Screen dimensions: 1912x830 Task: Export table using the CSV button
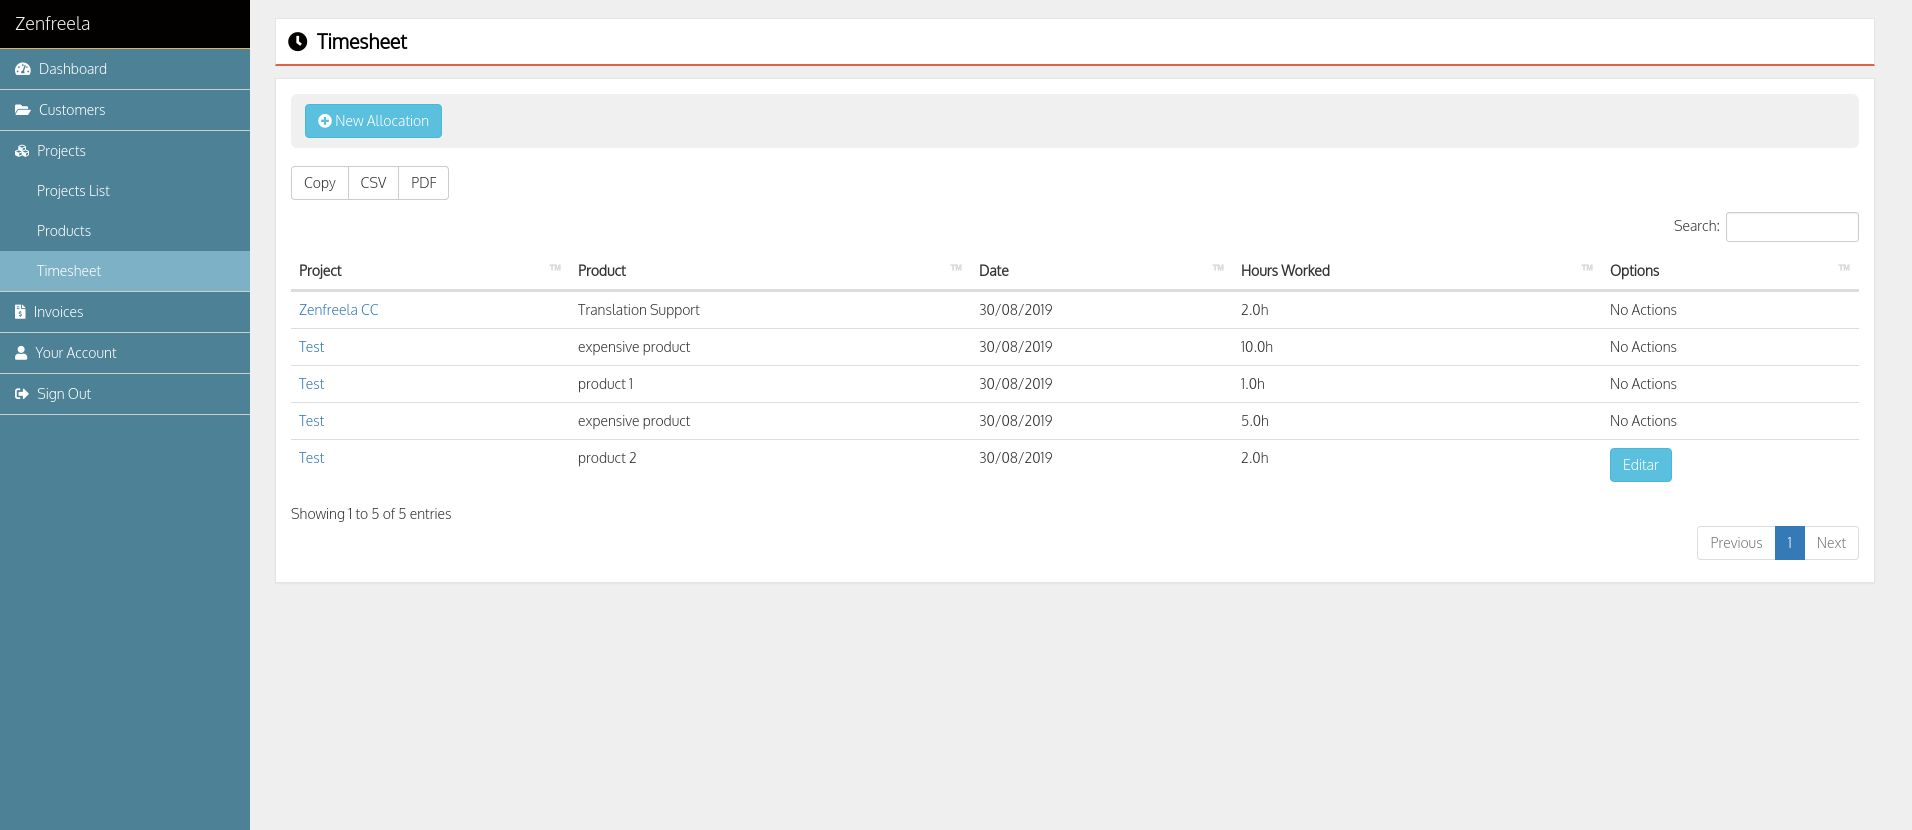pos(373,183)
